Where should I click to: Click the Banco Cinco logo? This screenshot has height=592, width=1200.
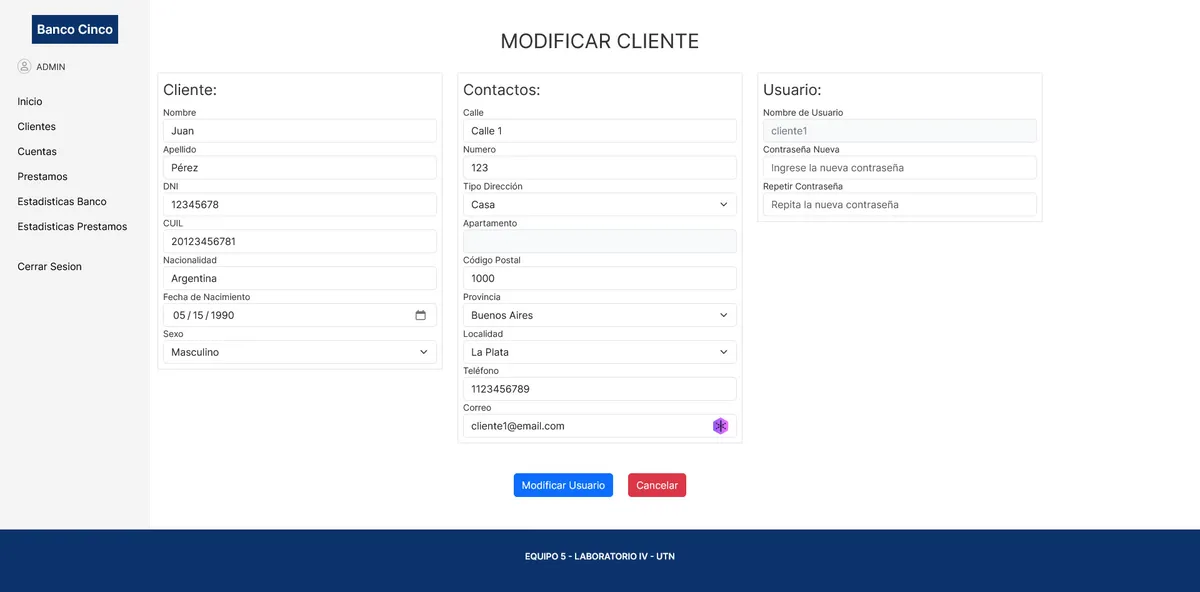point(75,30)
